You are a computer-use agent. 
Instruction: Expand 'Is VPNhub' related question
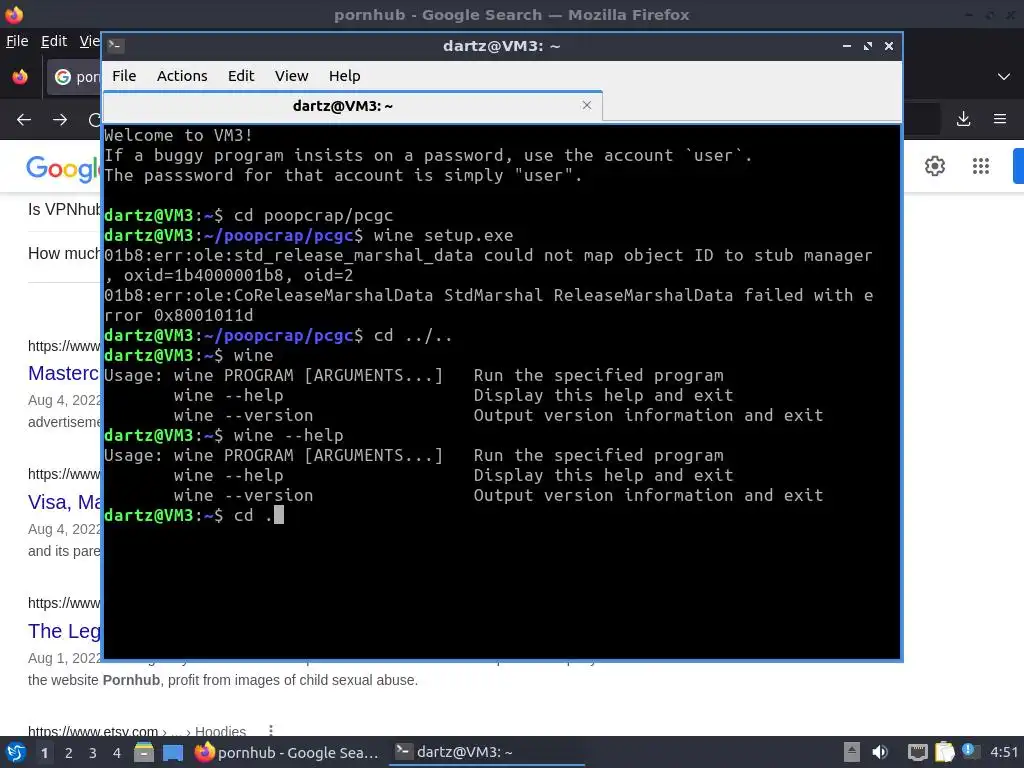64,209
